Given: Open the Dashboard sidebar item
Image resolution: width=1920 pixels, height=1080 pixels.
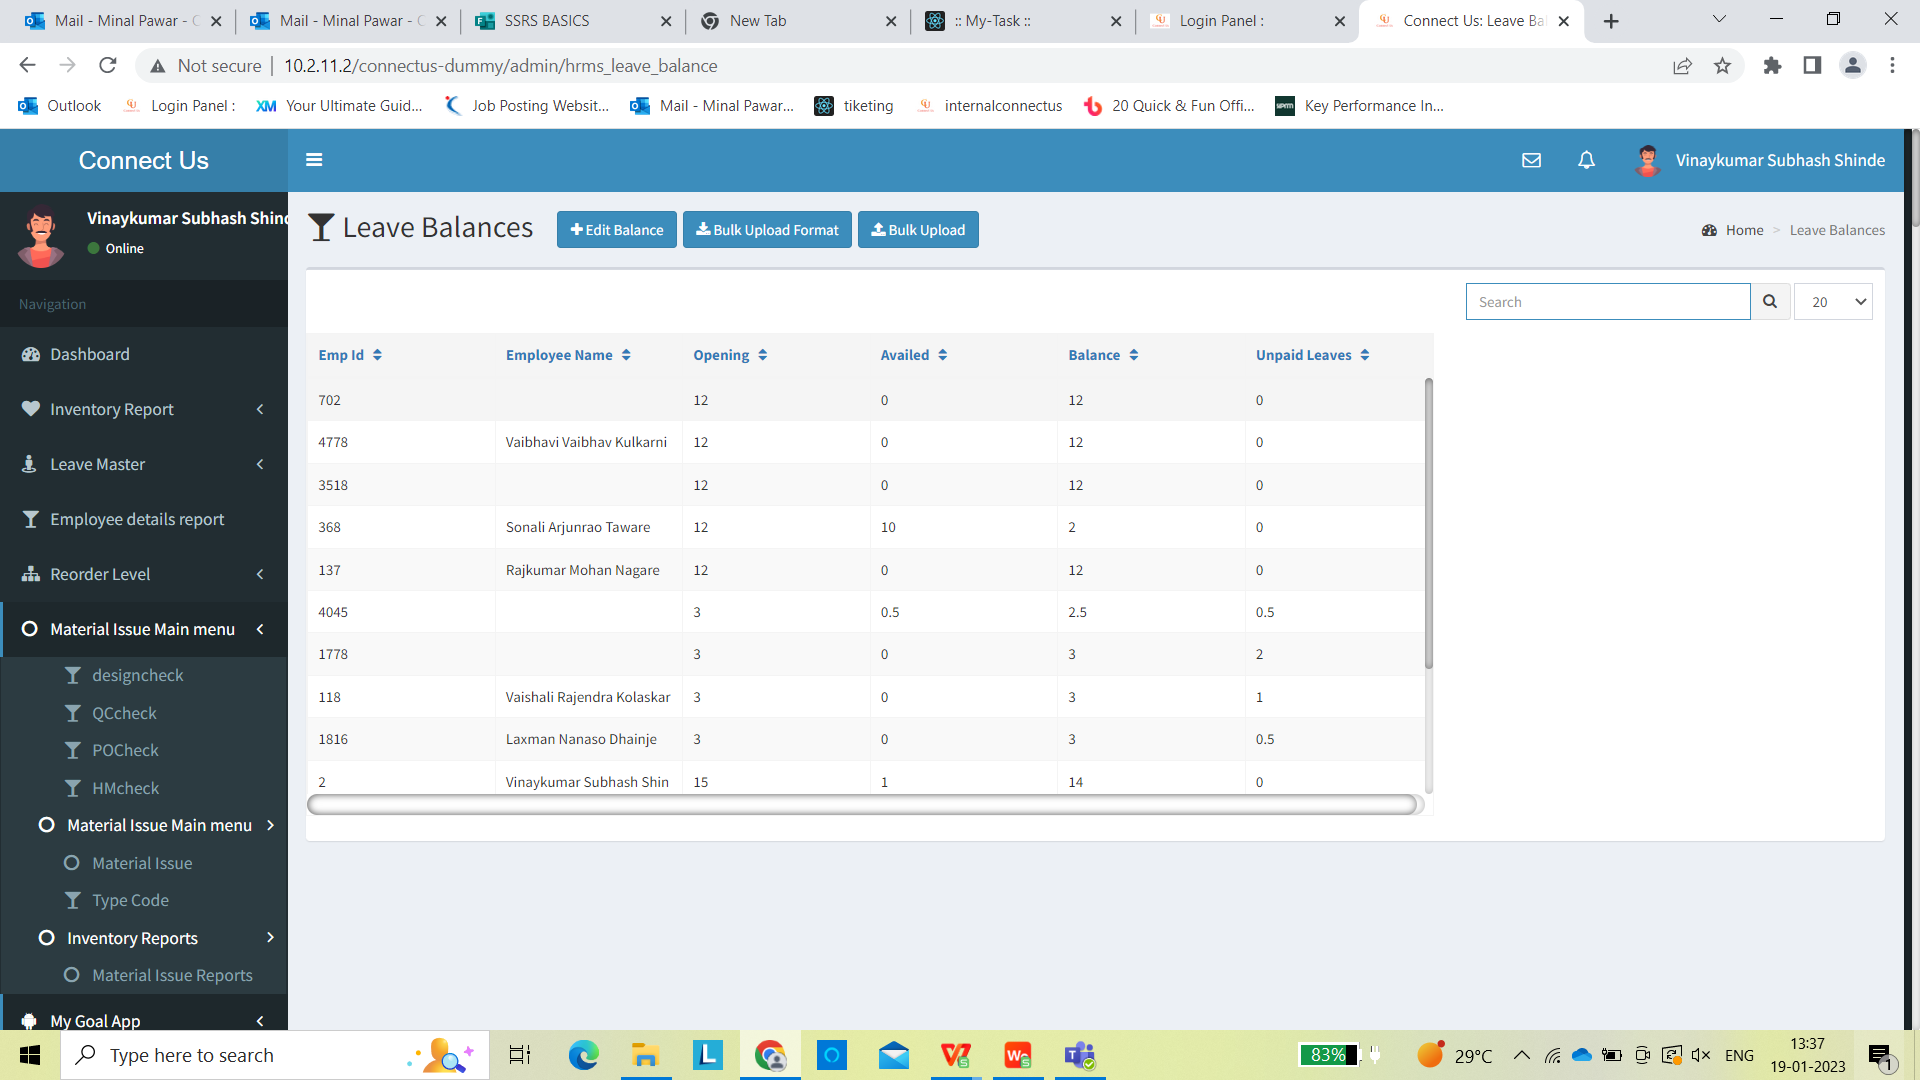Looking at the screenshot, I should pyautogui.click(x=144, y=354).
